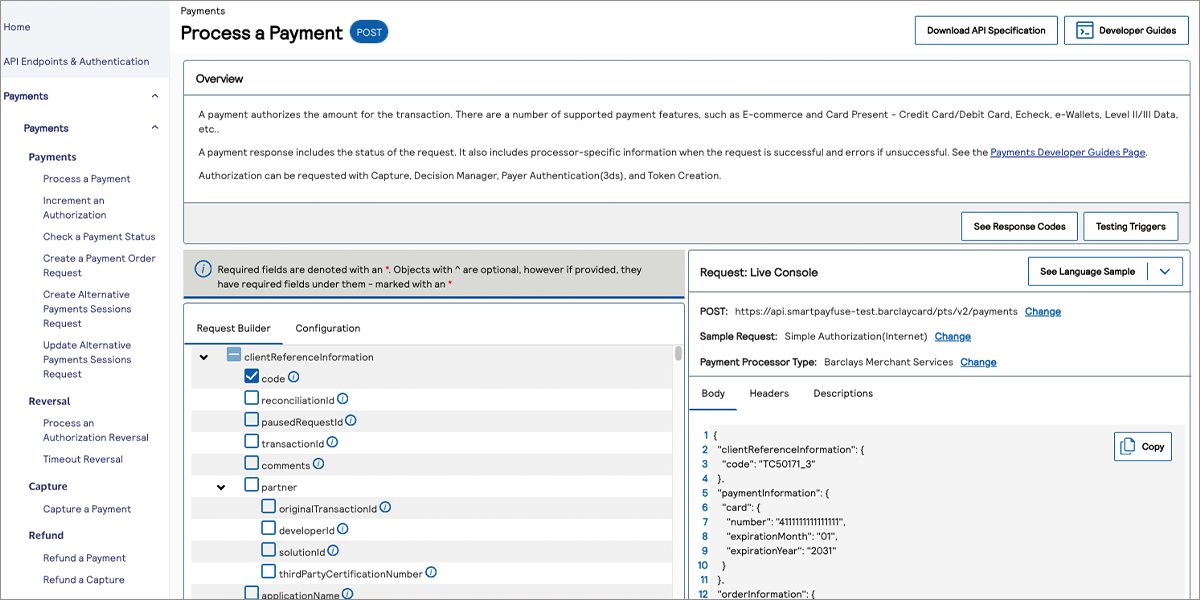Click info icon next to transactionId
The width and height of the screenshot is (1200, 600).
pos(332,442)
